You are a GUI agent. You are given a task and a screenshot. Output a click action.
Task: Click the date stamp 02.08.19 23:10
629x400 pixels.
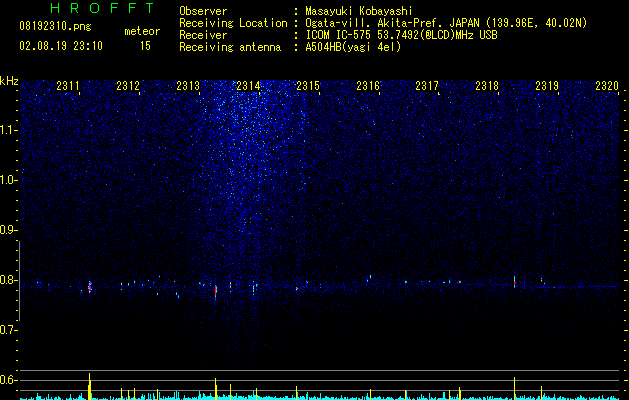61,46
